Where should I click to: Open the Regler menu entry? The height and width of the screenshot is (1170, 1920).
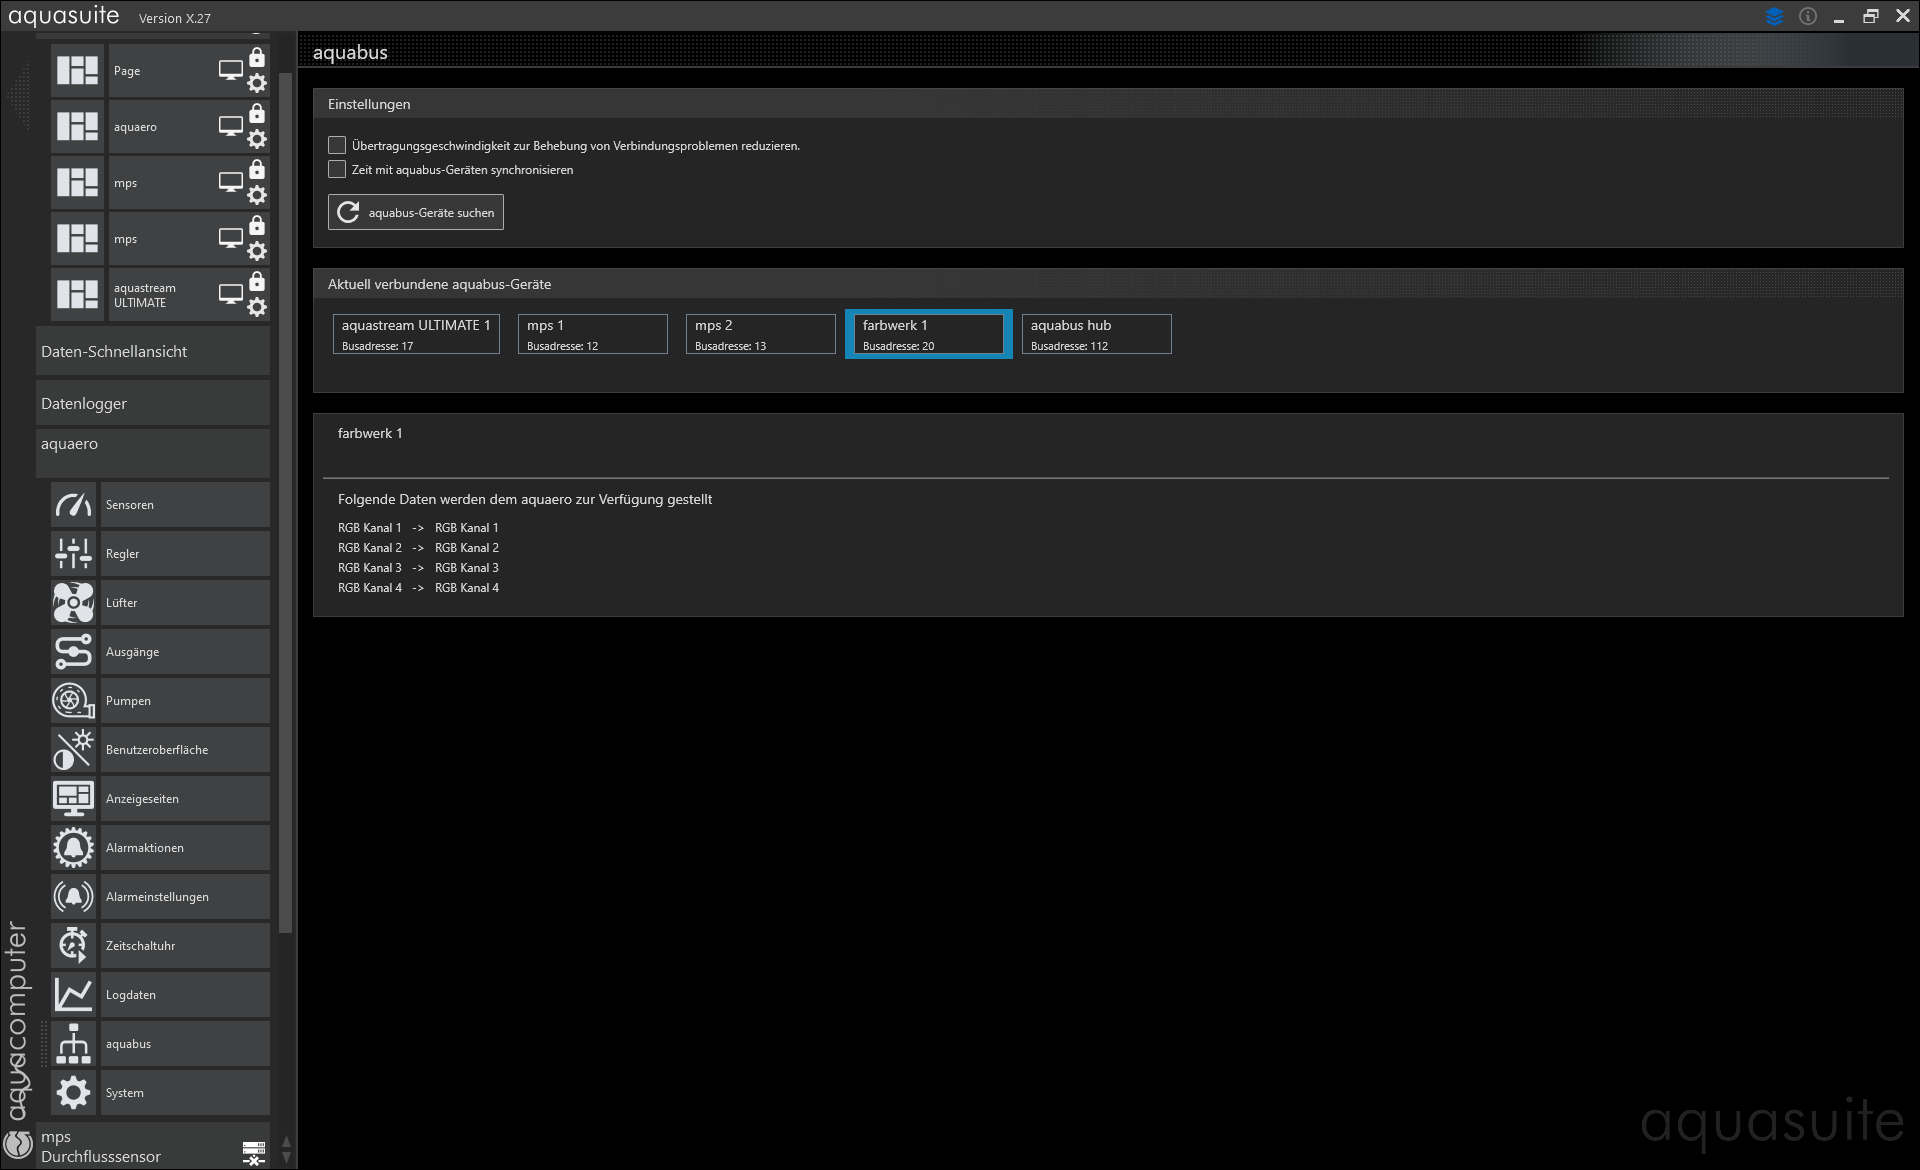pyautogui.click(x=185, y=554)
